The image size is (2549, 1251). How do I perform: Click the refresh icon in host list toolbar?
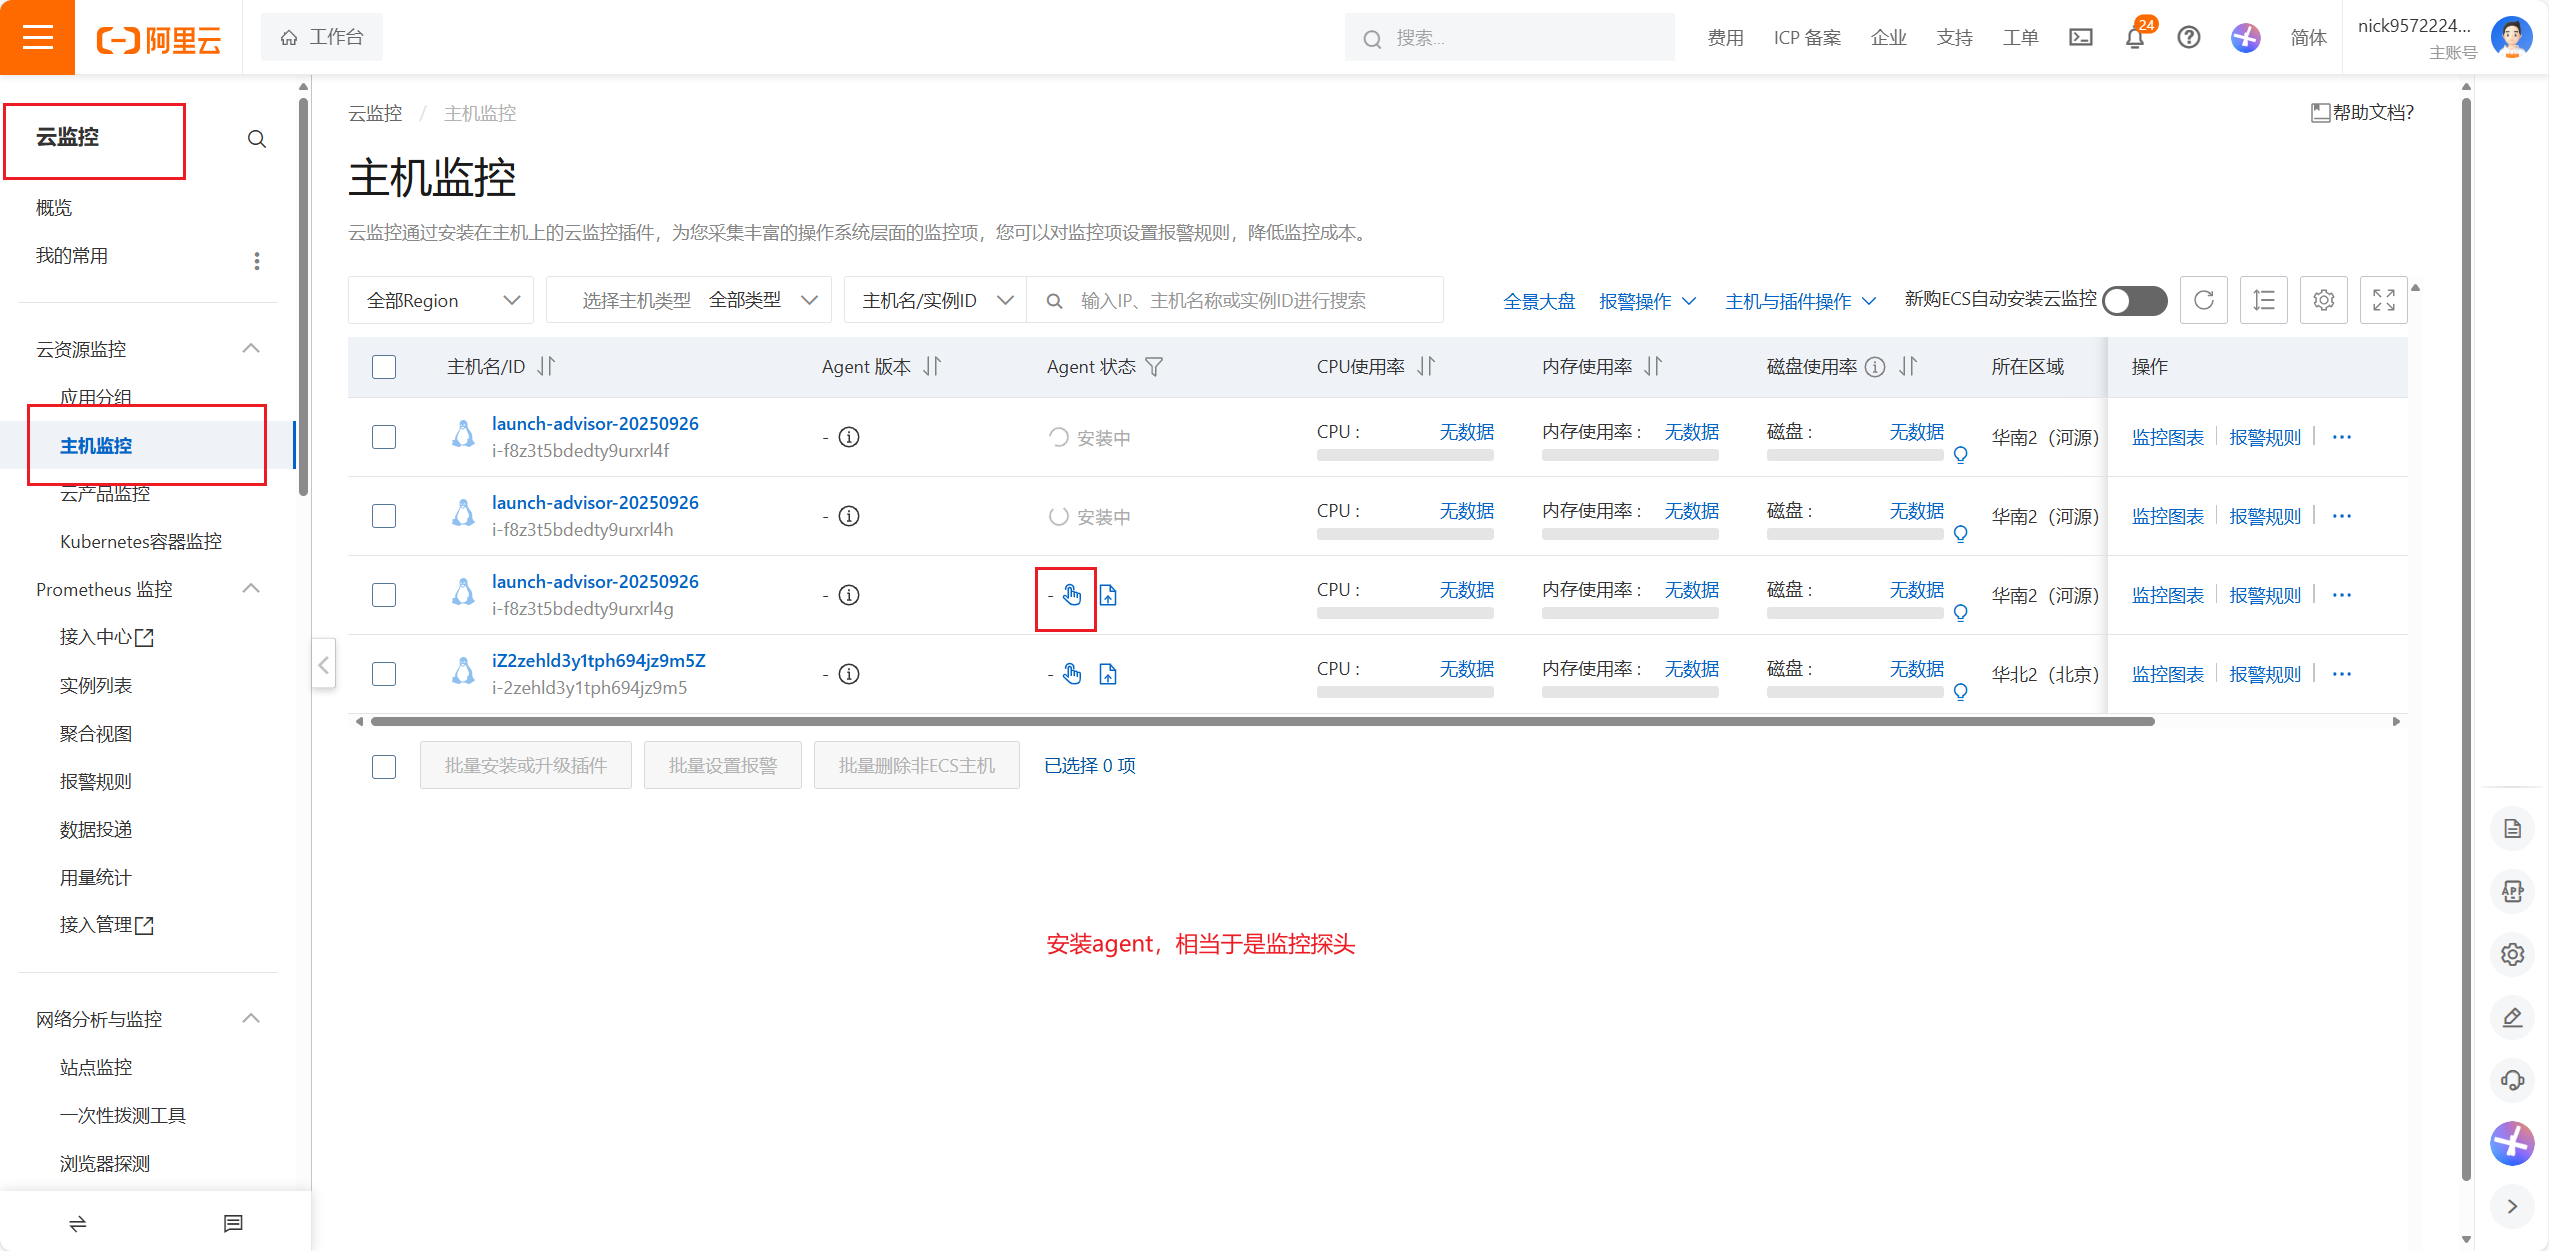(2203, 300)
